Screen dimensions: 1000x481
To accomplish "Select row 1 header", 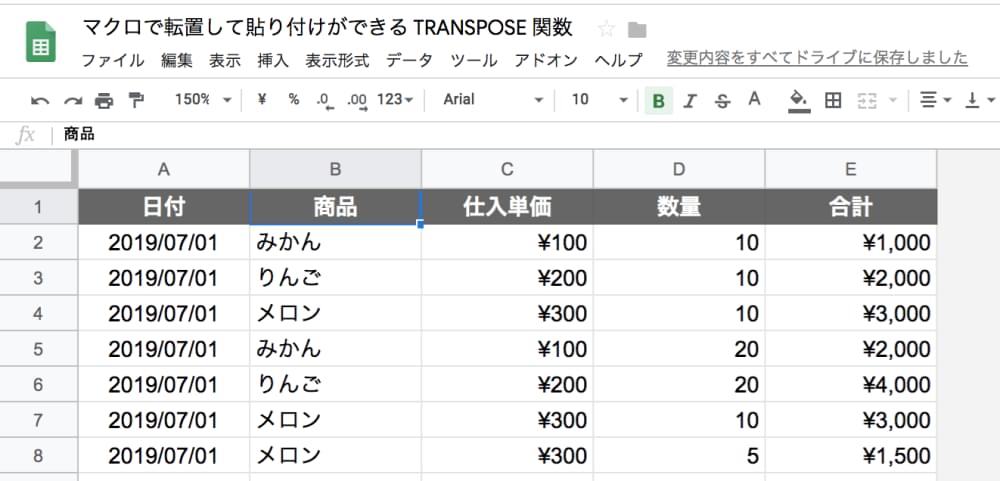I will (x=39, y=207).
